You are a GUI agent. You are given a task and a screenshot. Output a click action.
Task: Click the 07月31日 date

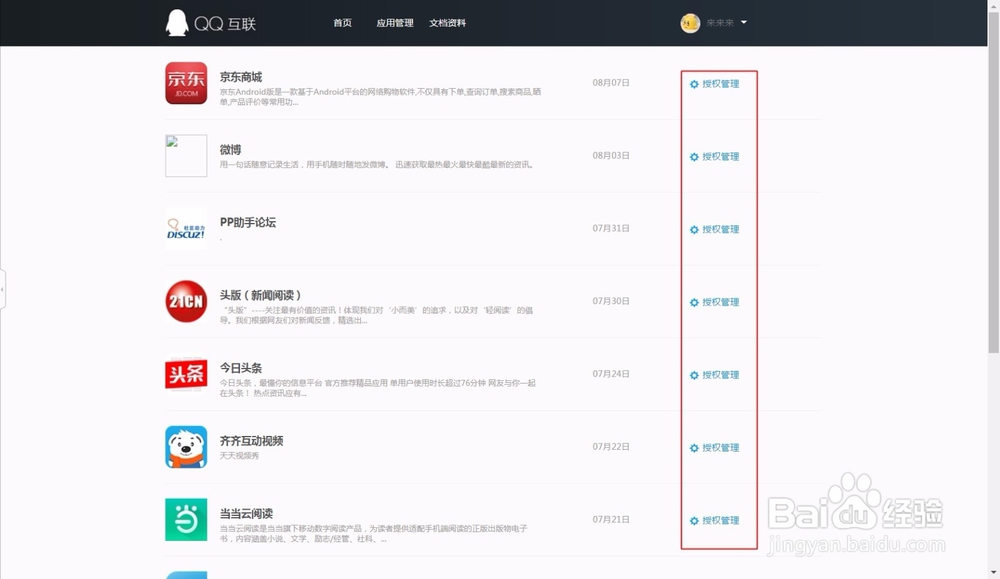pyautogui.click(x=611, y=228)
